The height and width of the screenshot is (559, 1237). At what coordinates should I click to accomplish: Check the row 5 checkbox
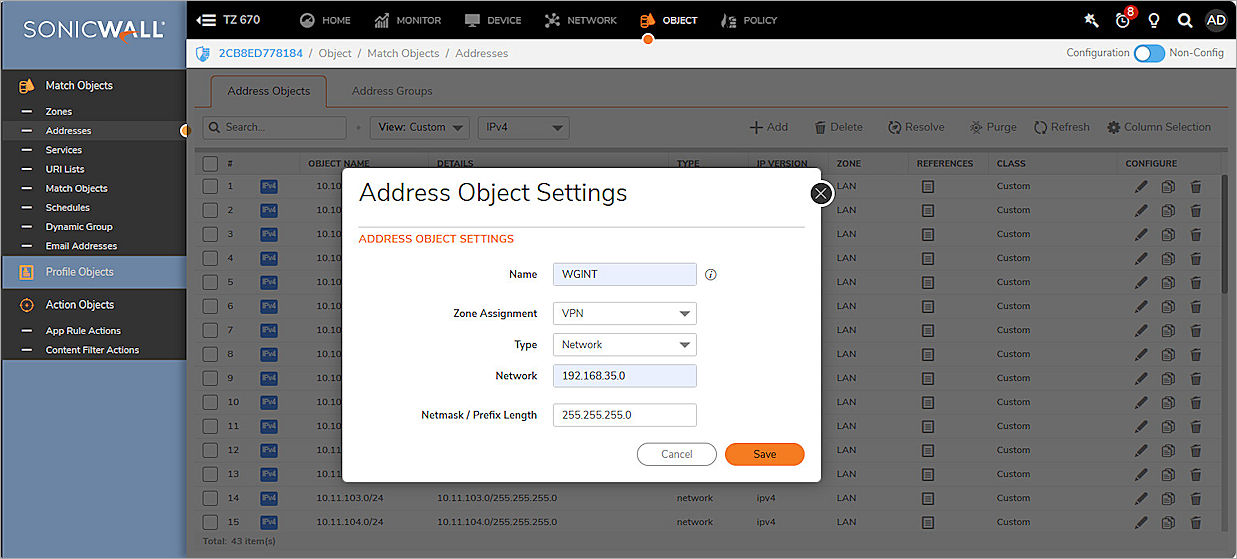(x=210, y=282)
